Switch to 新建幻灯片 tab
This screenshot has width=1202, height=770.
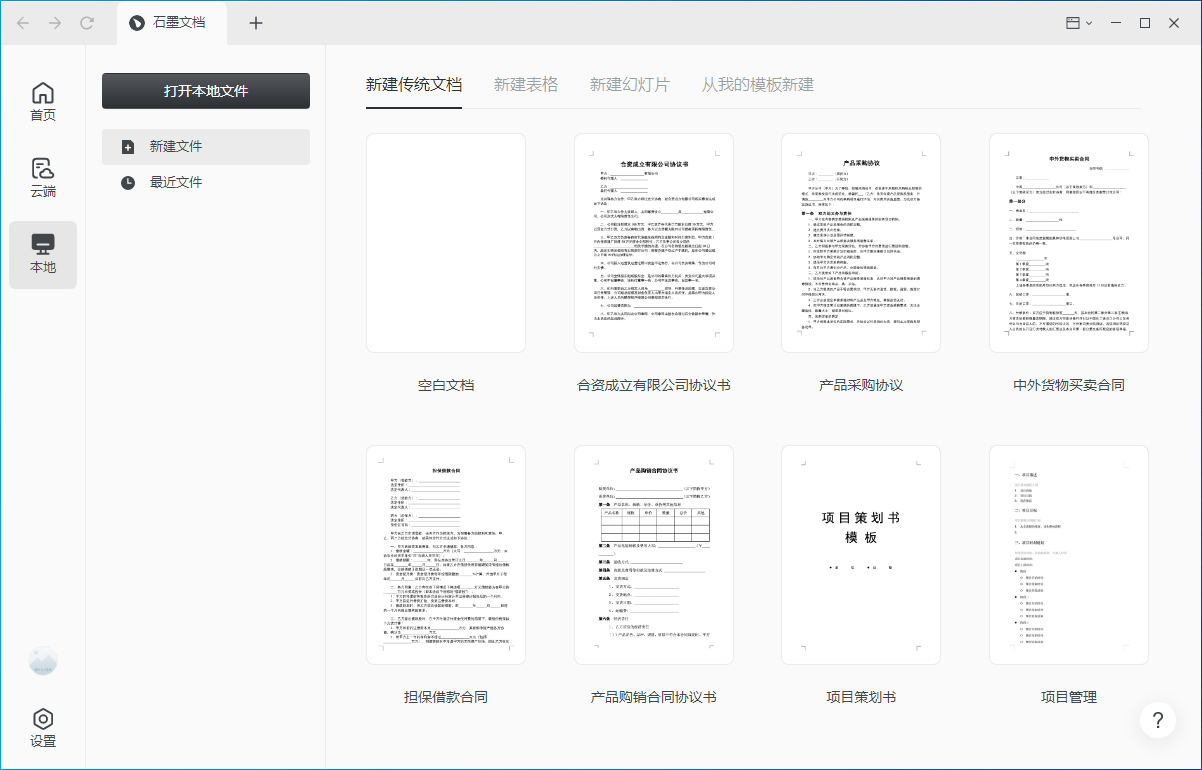pos(629,85)
